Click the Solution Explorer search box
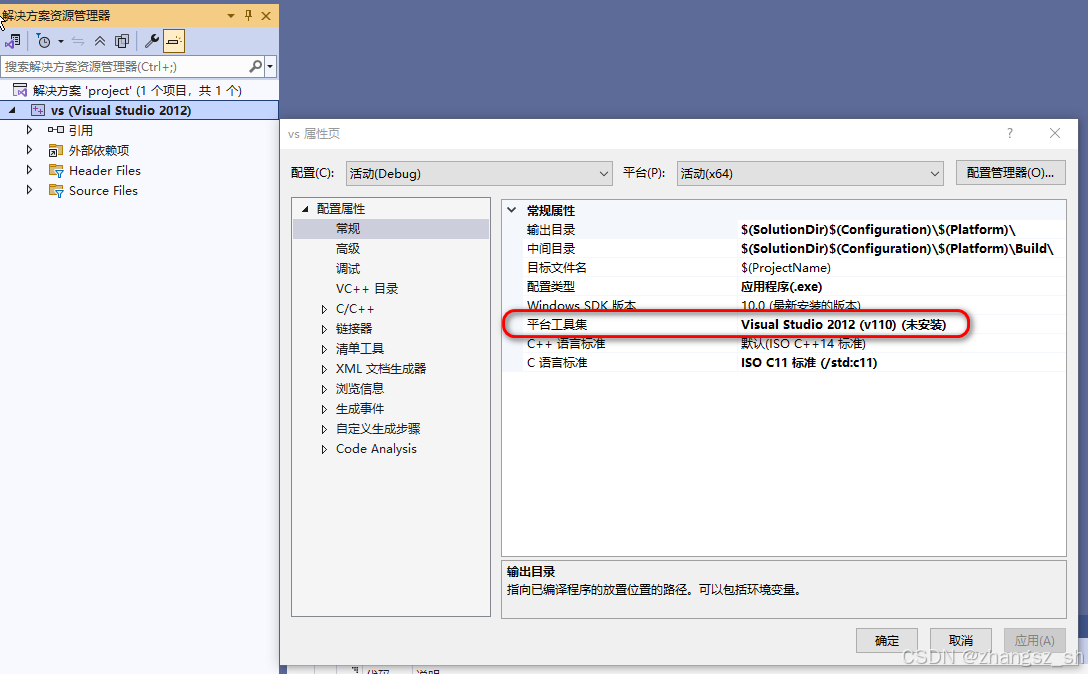Screen dimensions: 1088x674 pos(124,67)
